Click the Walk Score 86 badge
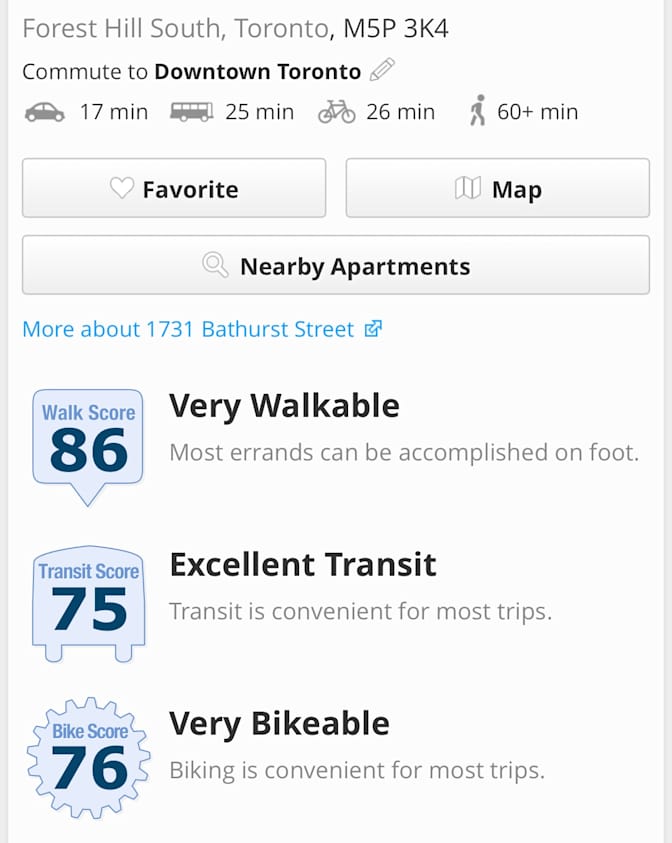The width and height of the screenshot is (672, 843). click(x=88, y=441)
